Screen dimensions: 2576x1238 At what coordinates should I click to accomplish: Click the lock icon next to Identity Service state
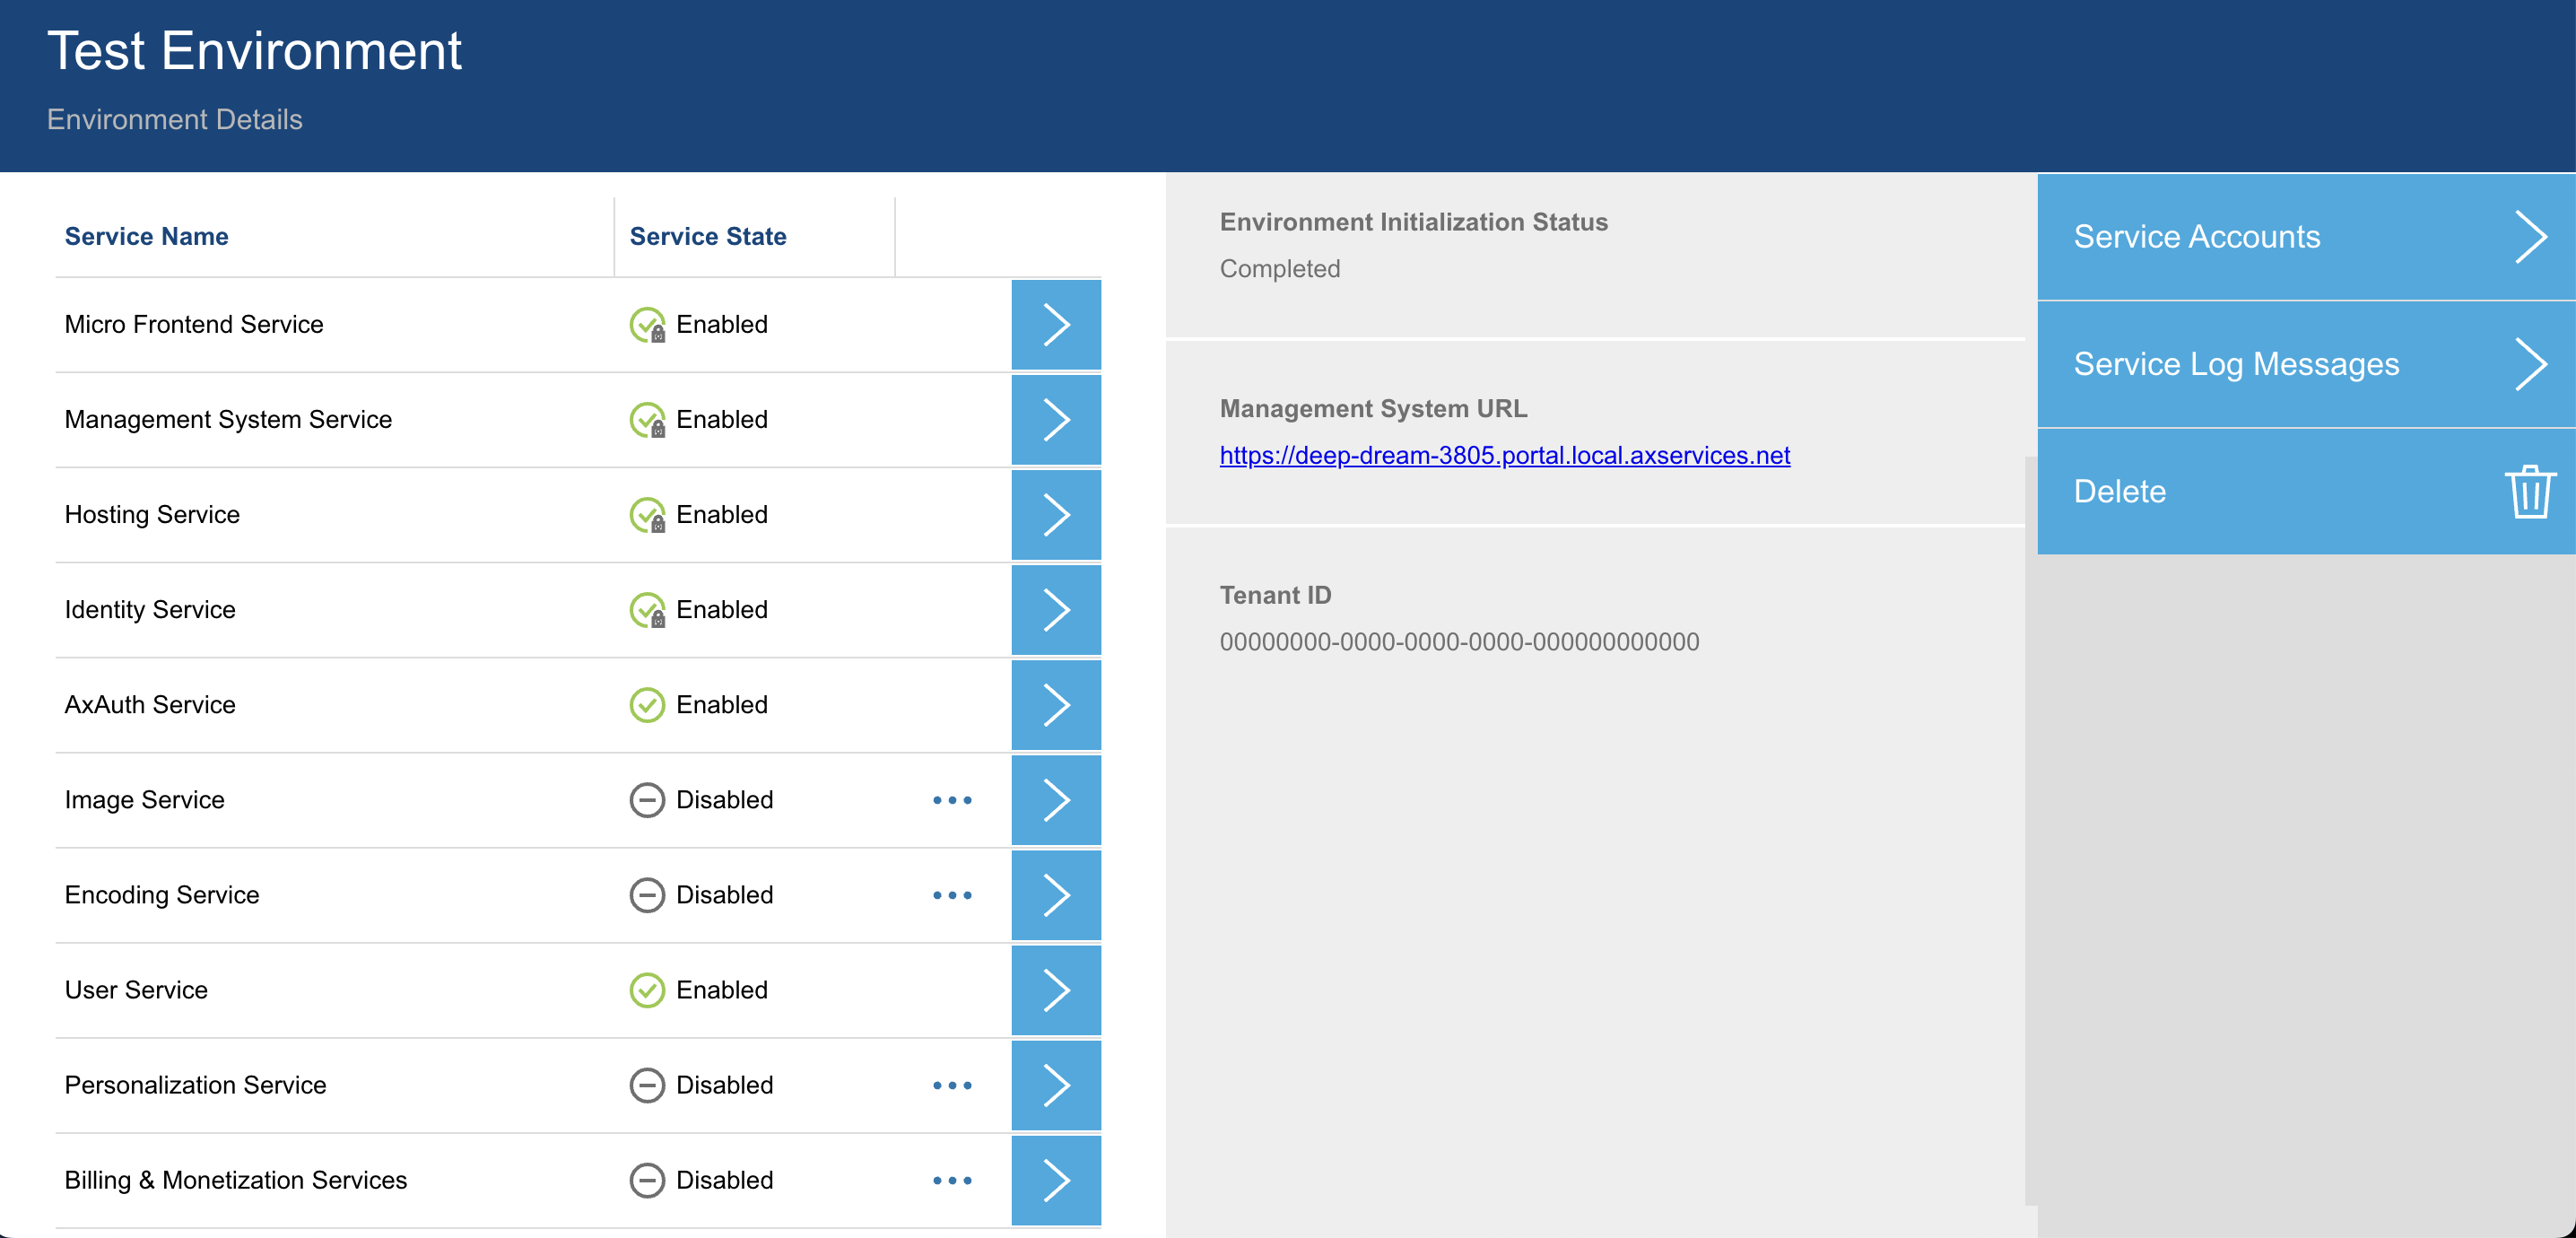point(648,609)
